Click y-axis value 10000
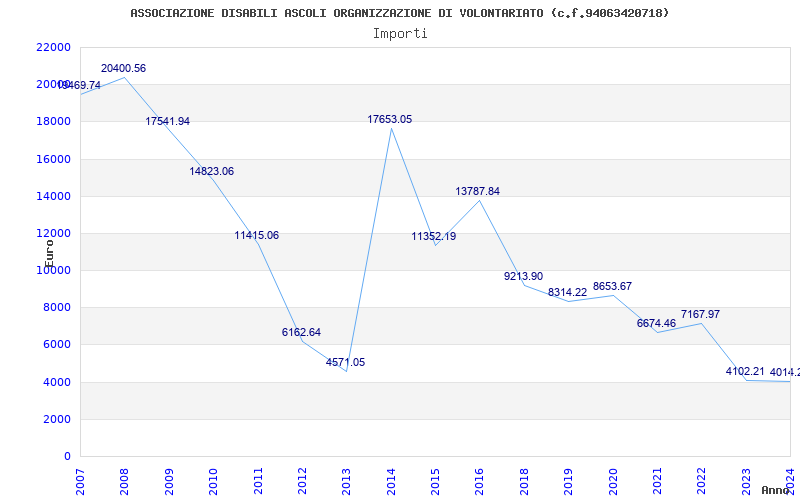This screenshot has width=800, height=500. [54, 270]
